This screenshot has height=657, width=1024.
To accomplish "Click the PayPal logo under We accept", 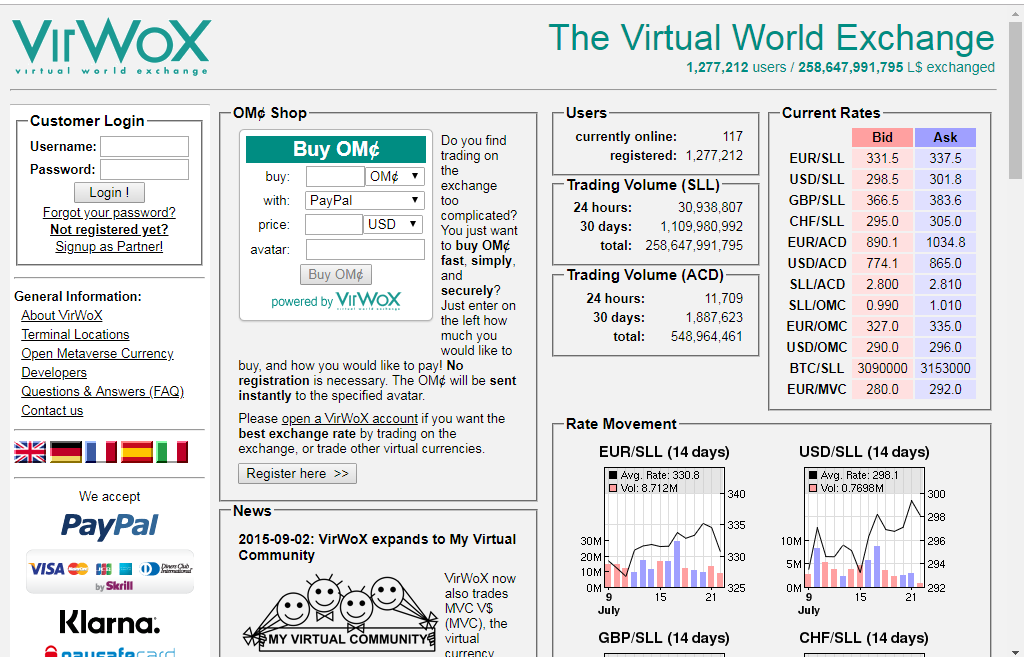I will point(110,526).
